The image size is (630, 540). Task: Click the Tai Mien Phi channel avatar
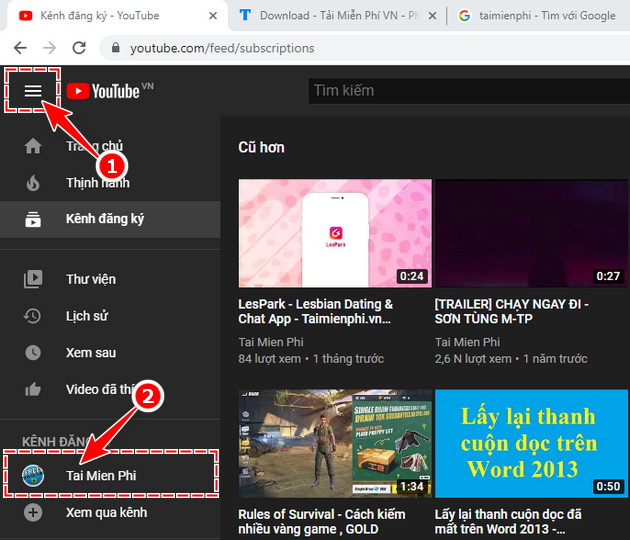tap(33, 476)
